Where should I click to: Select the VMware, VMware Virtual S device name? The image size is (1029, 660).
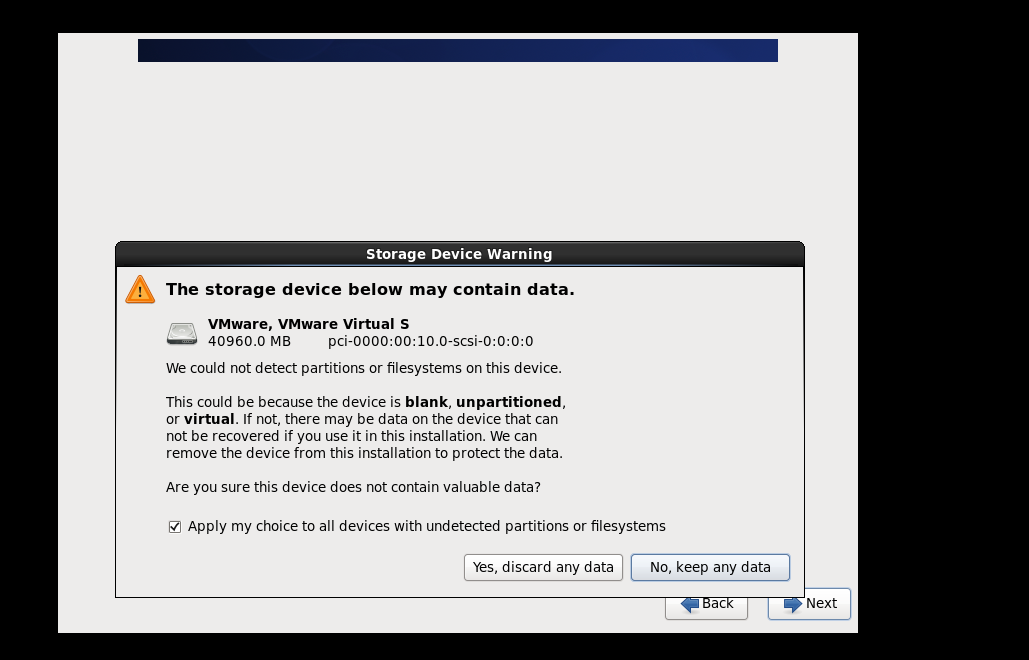(308, 324)
